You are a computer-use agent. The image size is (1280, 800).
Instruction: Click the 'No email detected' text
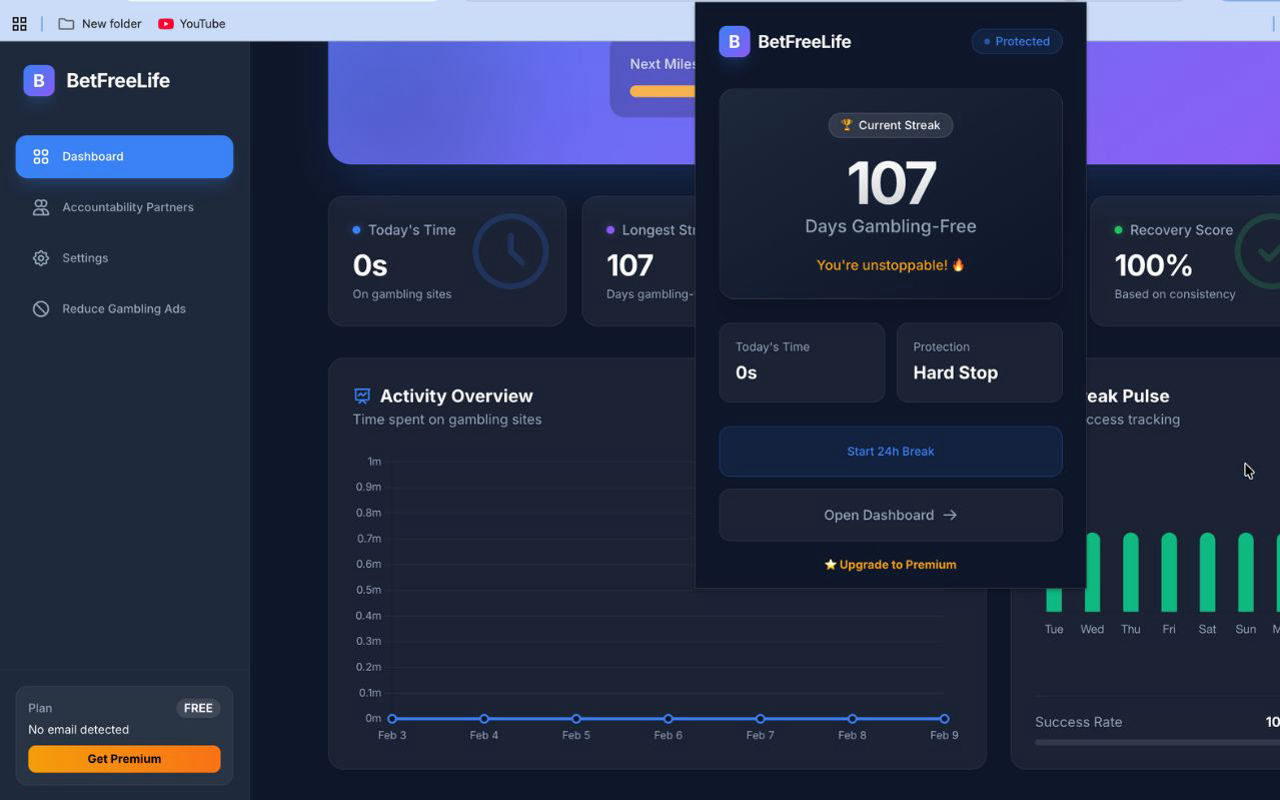(78, 730)
